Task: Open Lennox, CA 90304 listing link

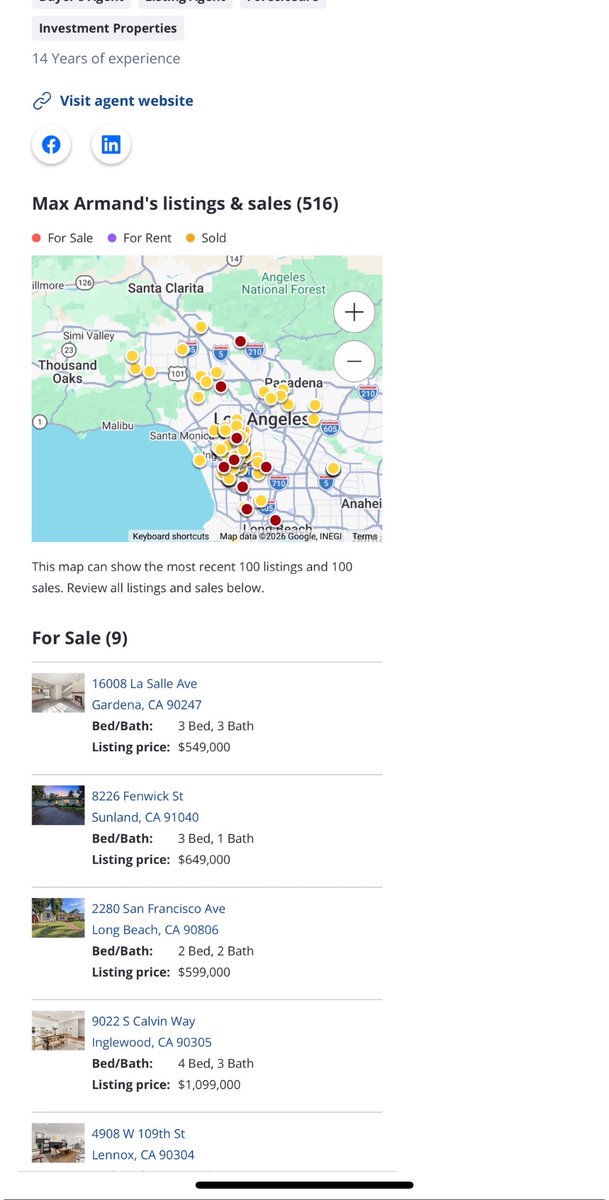Action: click(x=143, y=1155)
